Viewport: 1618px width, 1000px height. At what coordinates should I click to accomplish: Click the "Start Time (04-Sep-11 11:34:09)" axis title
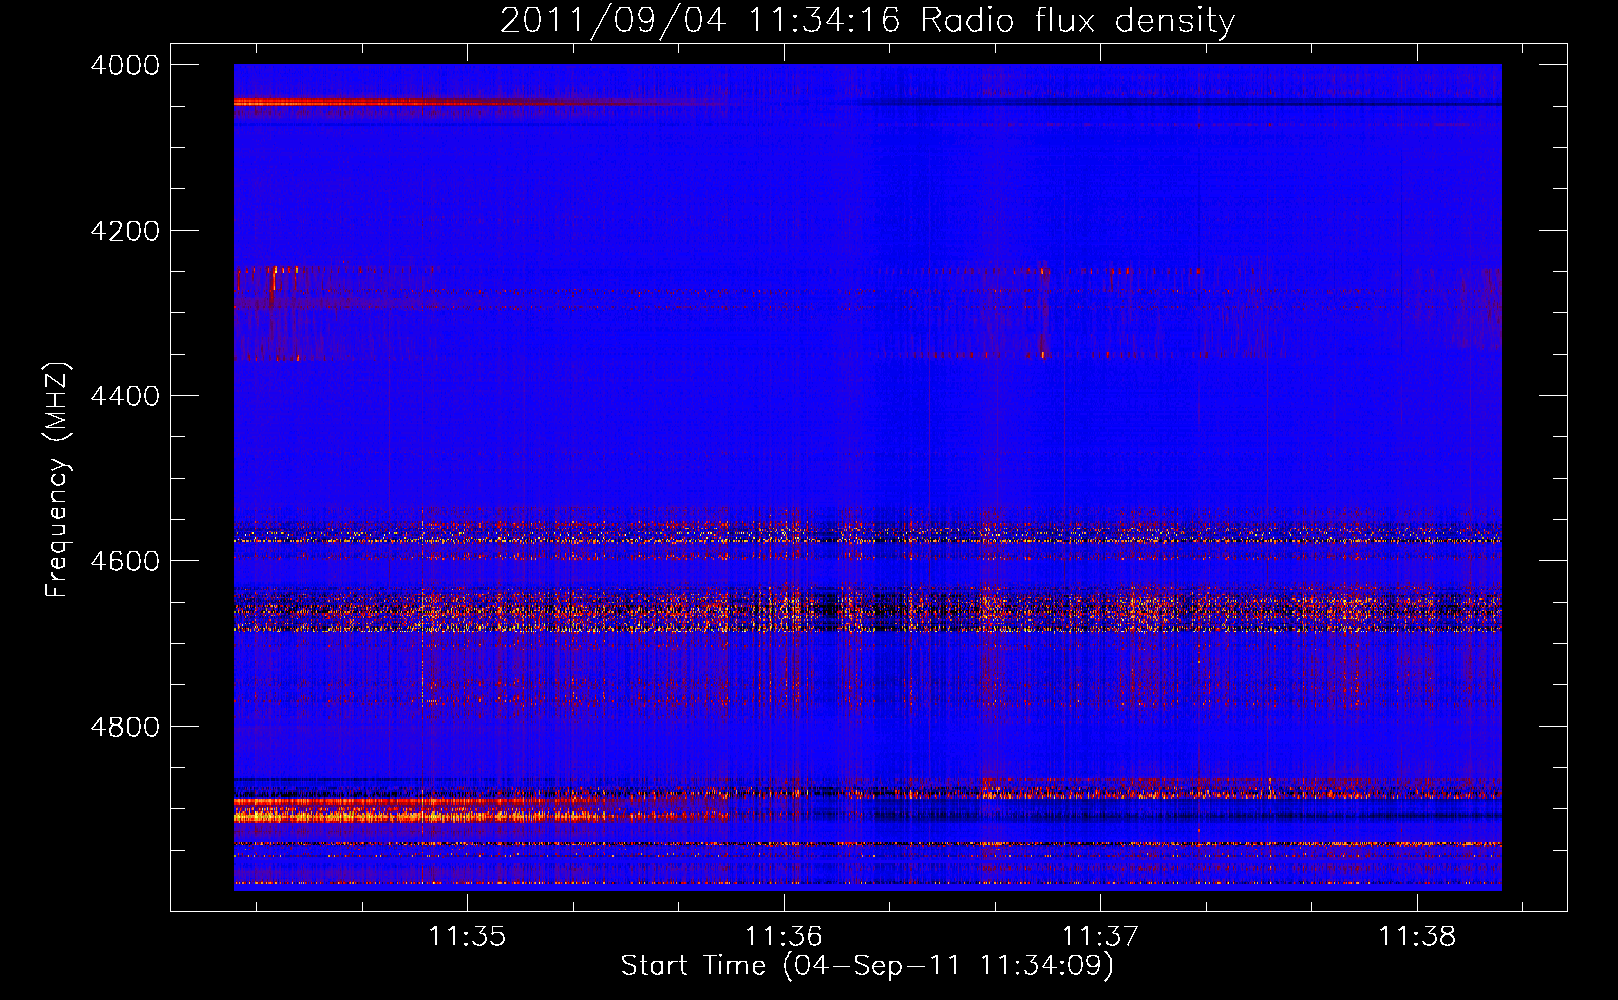click(867, 966)
